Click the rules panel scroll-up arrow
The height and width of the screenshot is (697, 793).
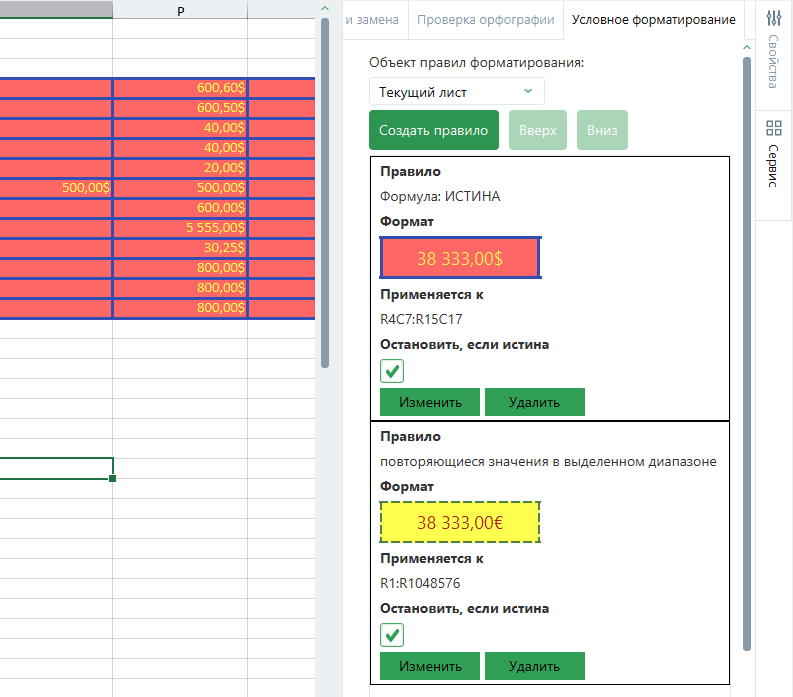pyautogui.click(x=746, y=47)
